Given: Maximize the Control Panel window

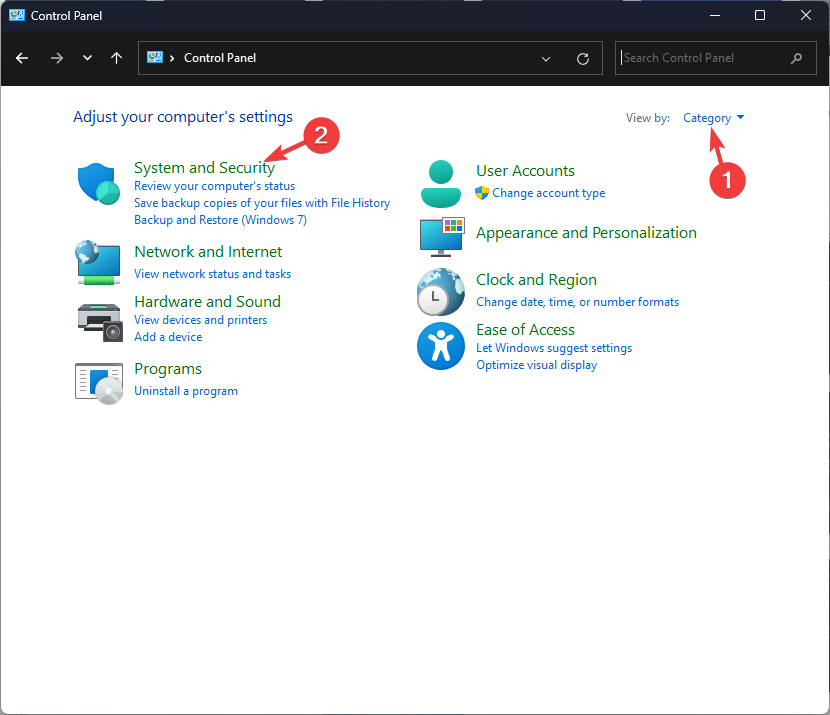Looking at the screenshot, I should pyautogui.click(x=760, y=15).
